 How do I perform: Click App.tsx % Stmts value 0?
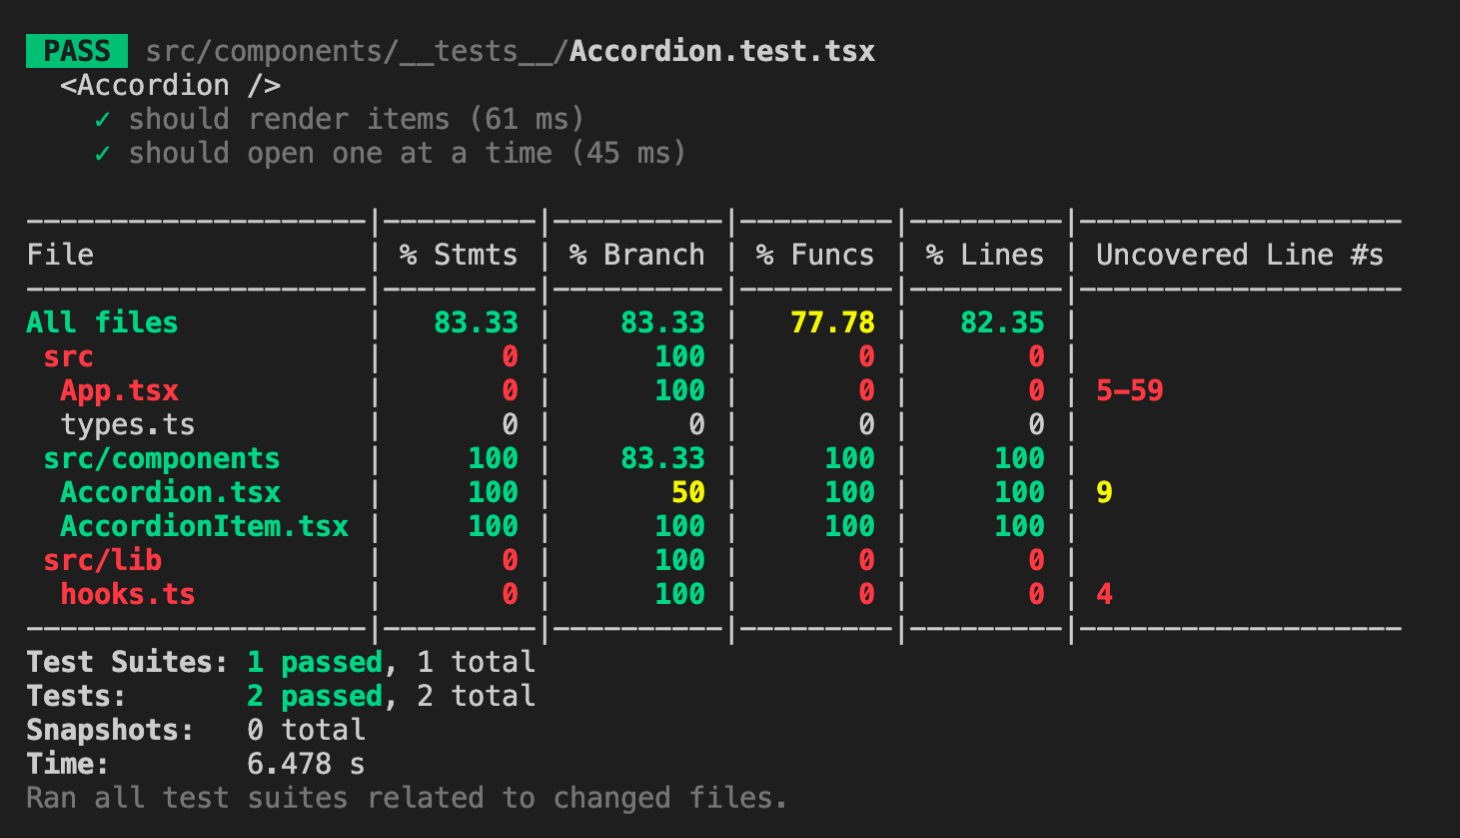510,391
